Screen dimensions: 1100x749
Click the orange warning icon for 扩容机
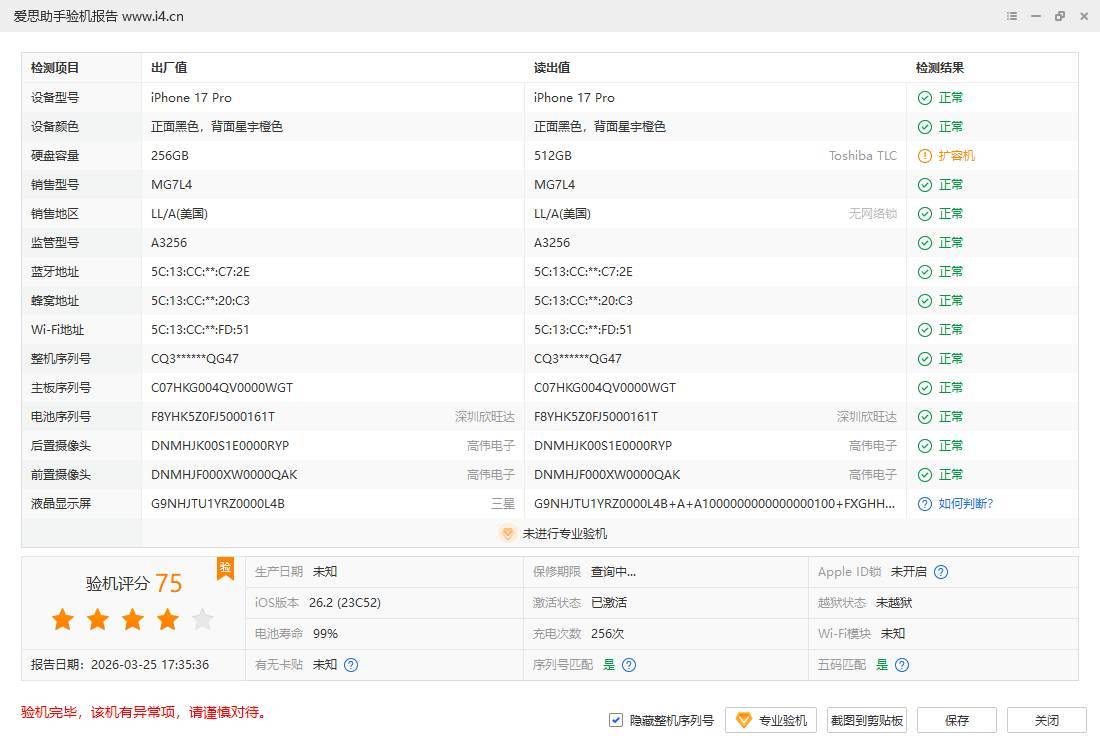[925, 156]
